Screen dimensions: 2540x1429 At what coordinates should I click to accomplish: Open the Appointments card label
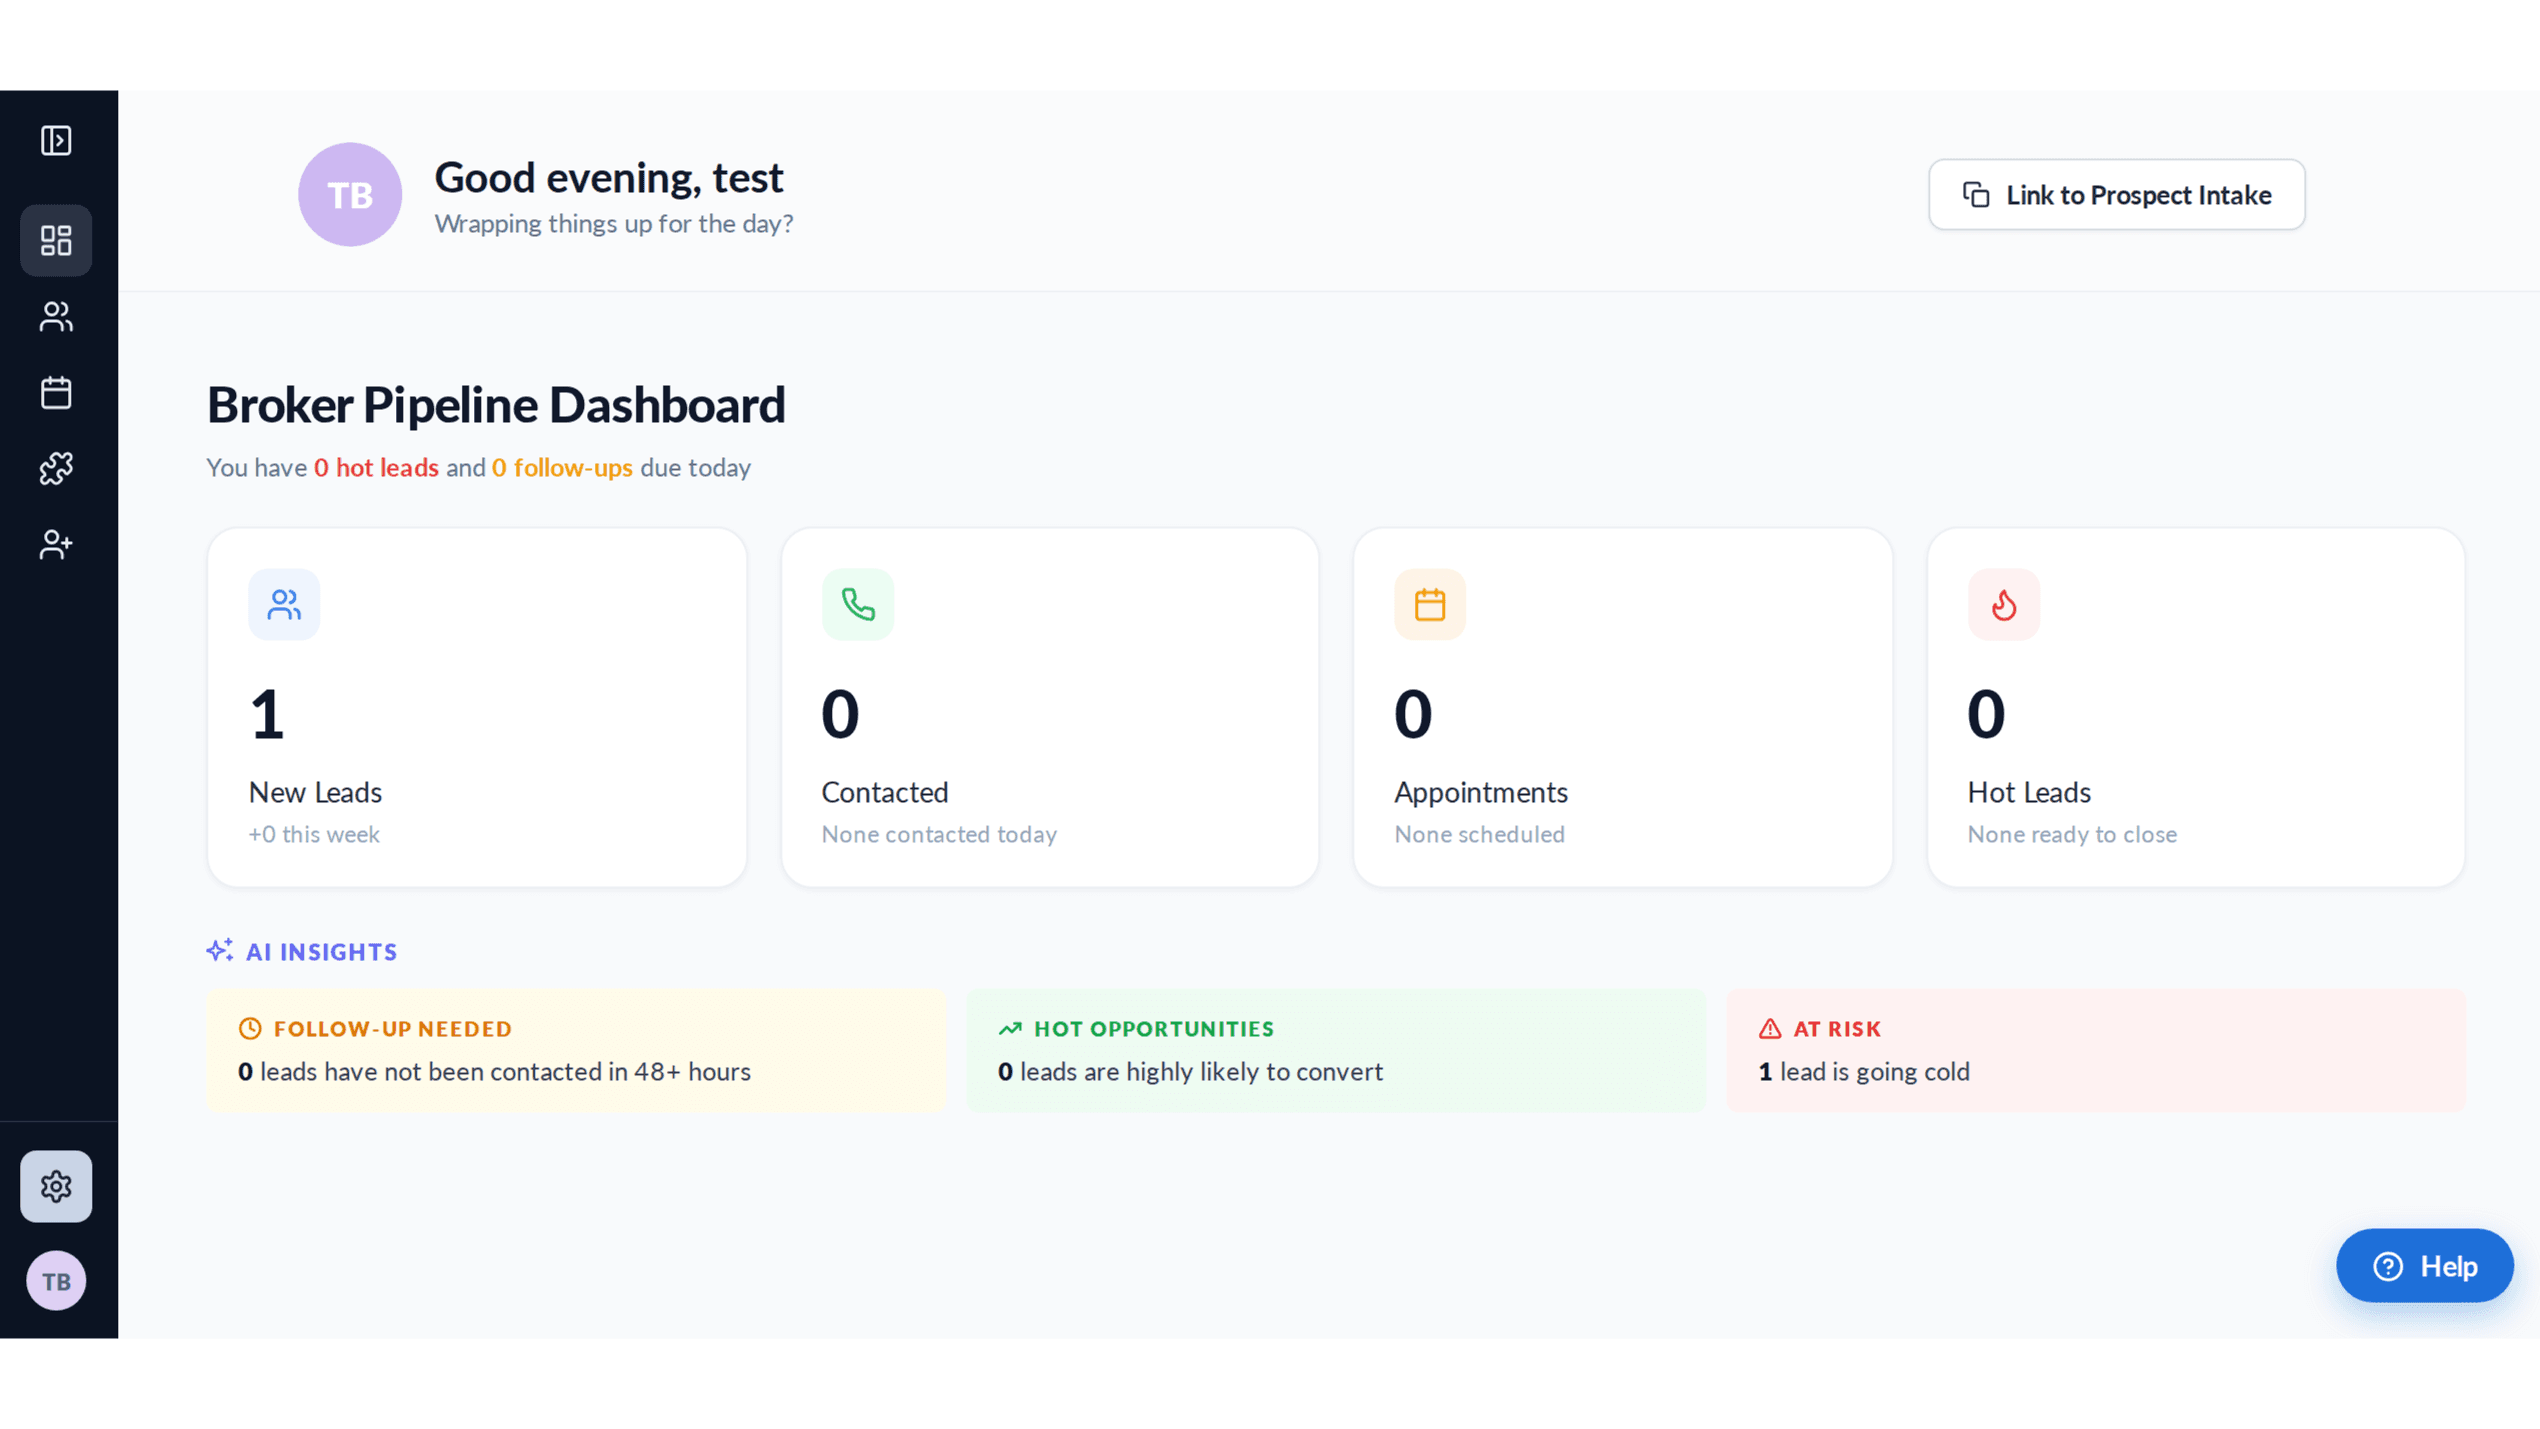pos(1481,792)
